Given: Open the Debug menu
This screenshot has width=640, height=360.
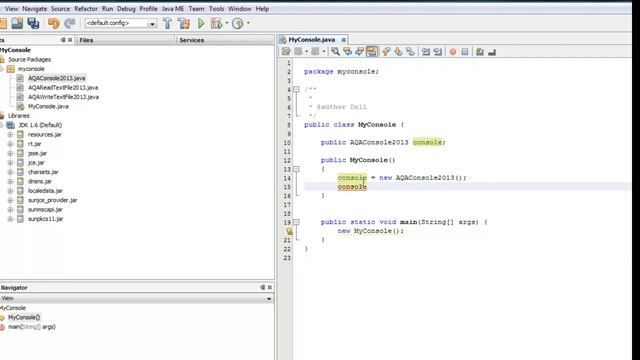Looking at the screenshot, I should pyautogui.click(x=126, y=9).
